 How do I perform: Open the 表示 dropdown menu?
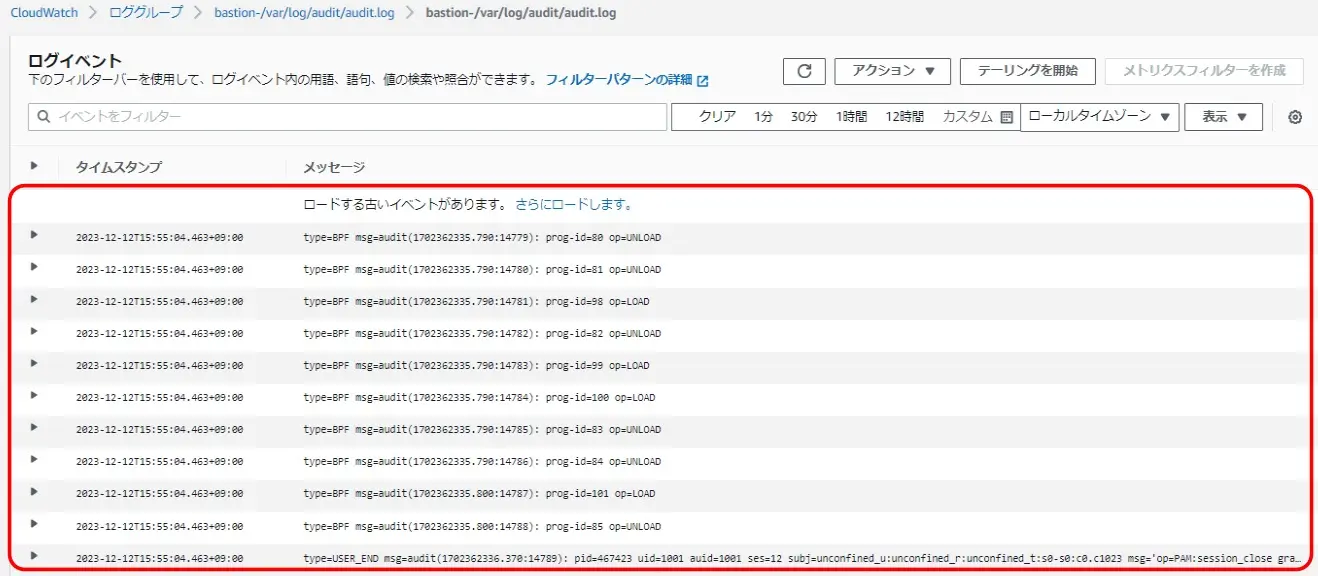(1223, 117)
